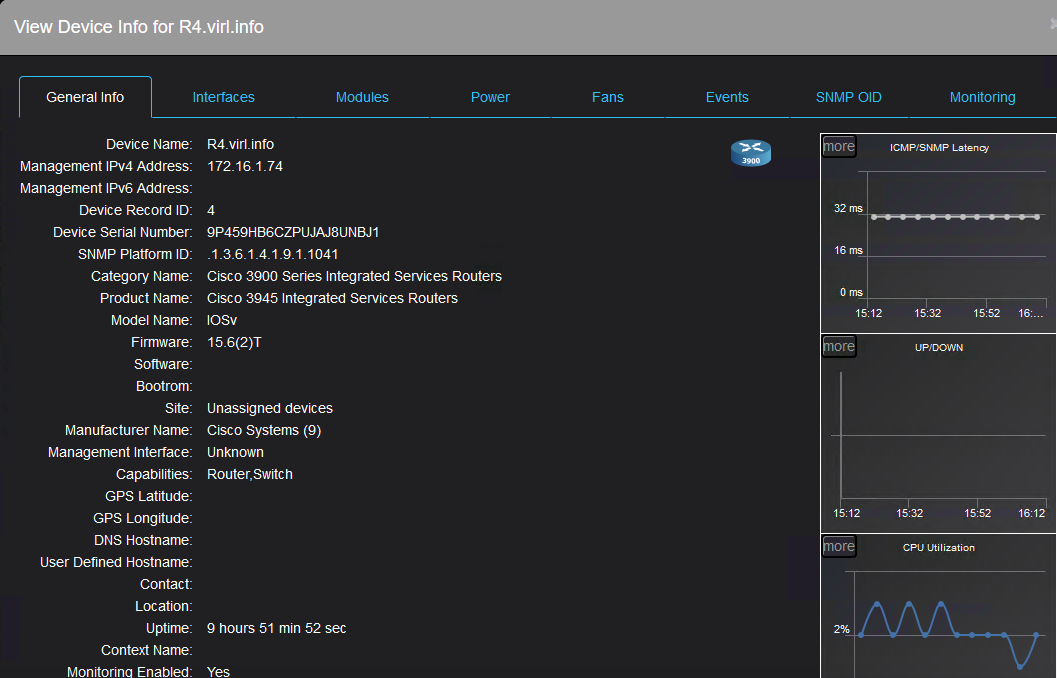Click the Cisco 3900 router icon
This screenshot has width=1057, height=678.
point(750,153)
